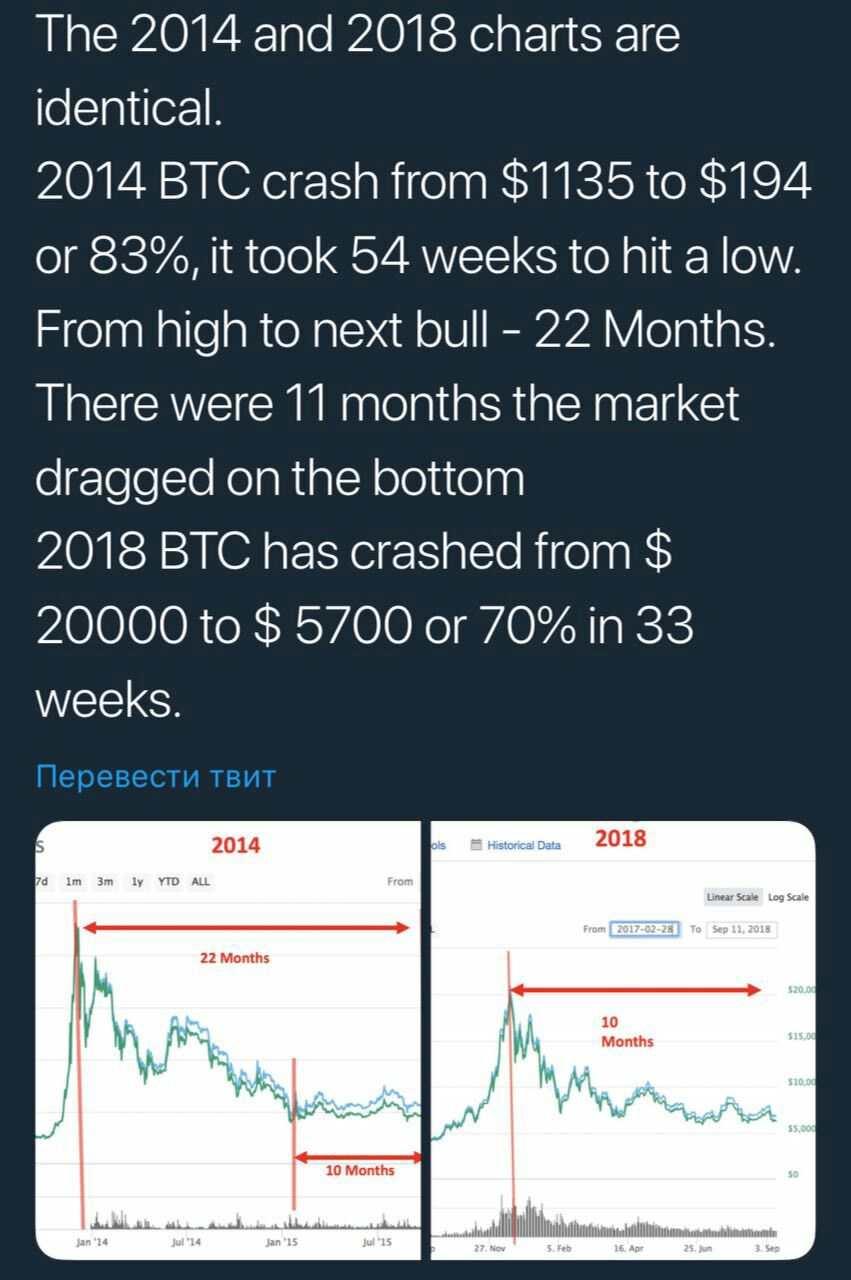Click the 10 Months label on 2014 chart
851x1280 pixels.
point(360,1170)
